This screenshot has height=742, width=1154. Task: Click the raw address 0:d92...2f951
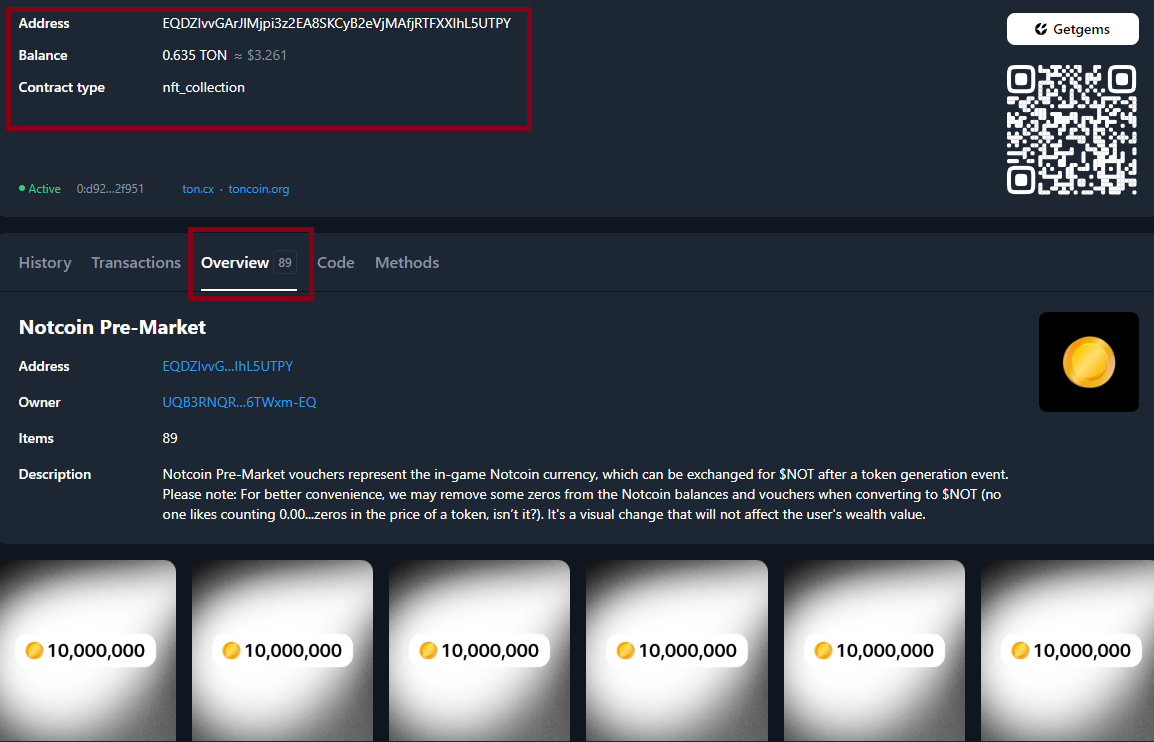pos(110,189)
